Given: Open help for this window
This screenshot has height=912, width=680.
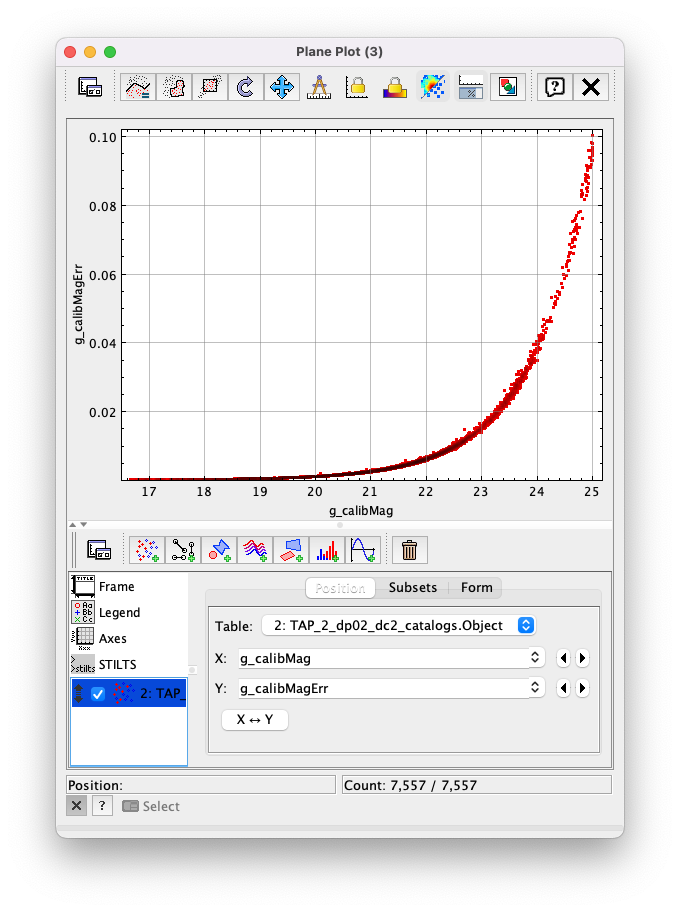Looking at the screenshot, I should click(x=555, y=87).
